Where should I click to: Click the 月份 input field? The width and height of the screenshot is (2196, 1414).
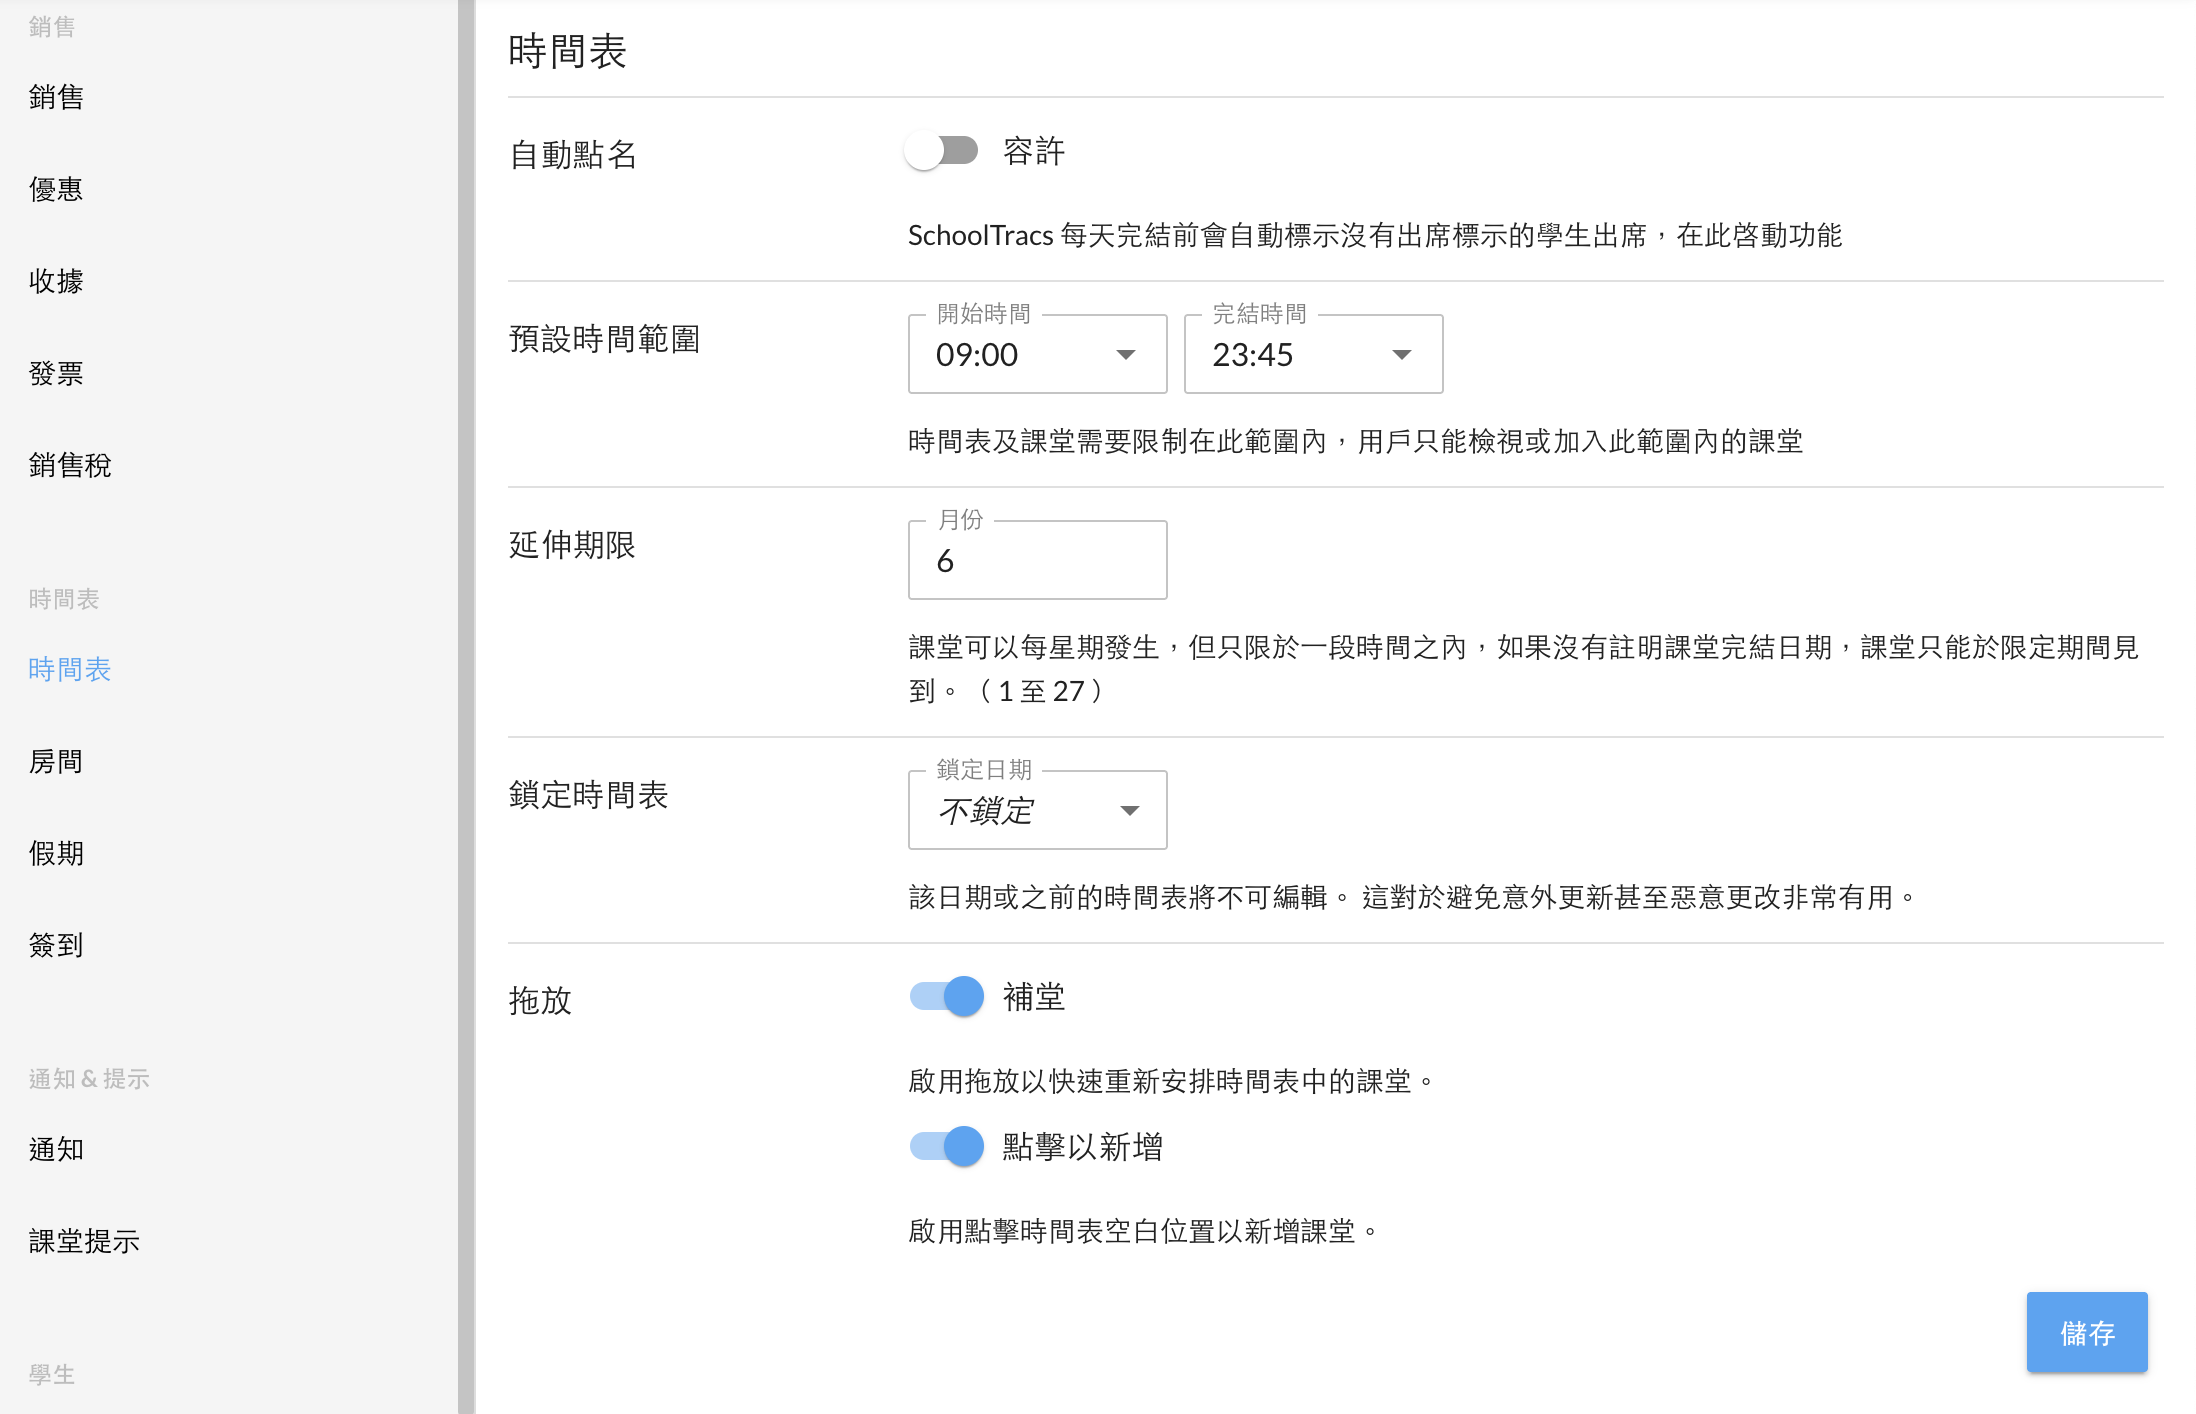click(x=1037, y=561)
